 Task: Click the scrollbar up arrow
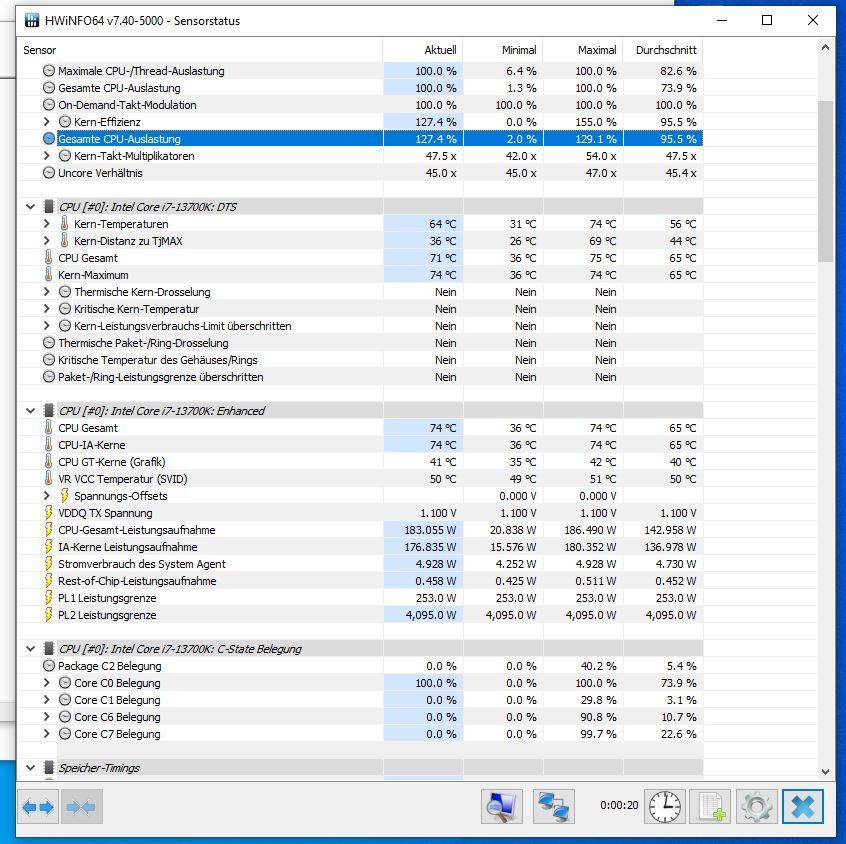click(825, 47)
